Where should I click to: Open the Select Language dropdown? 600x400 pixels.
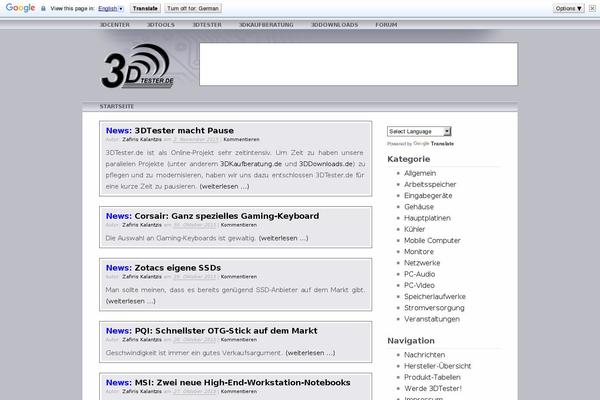(x=419, y=131)
